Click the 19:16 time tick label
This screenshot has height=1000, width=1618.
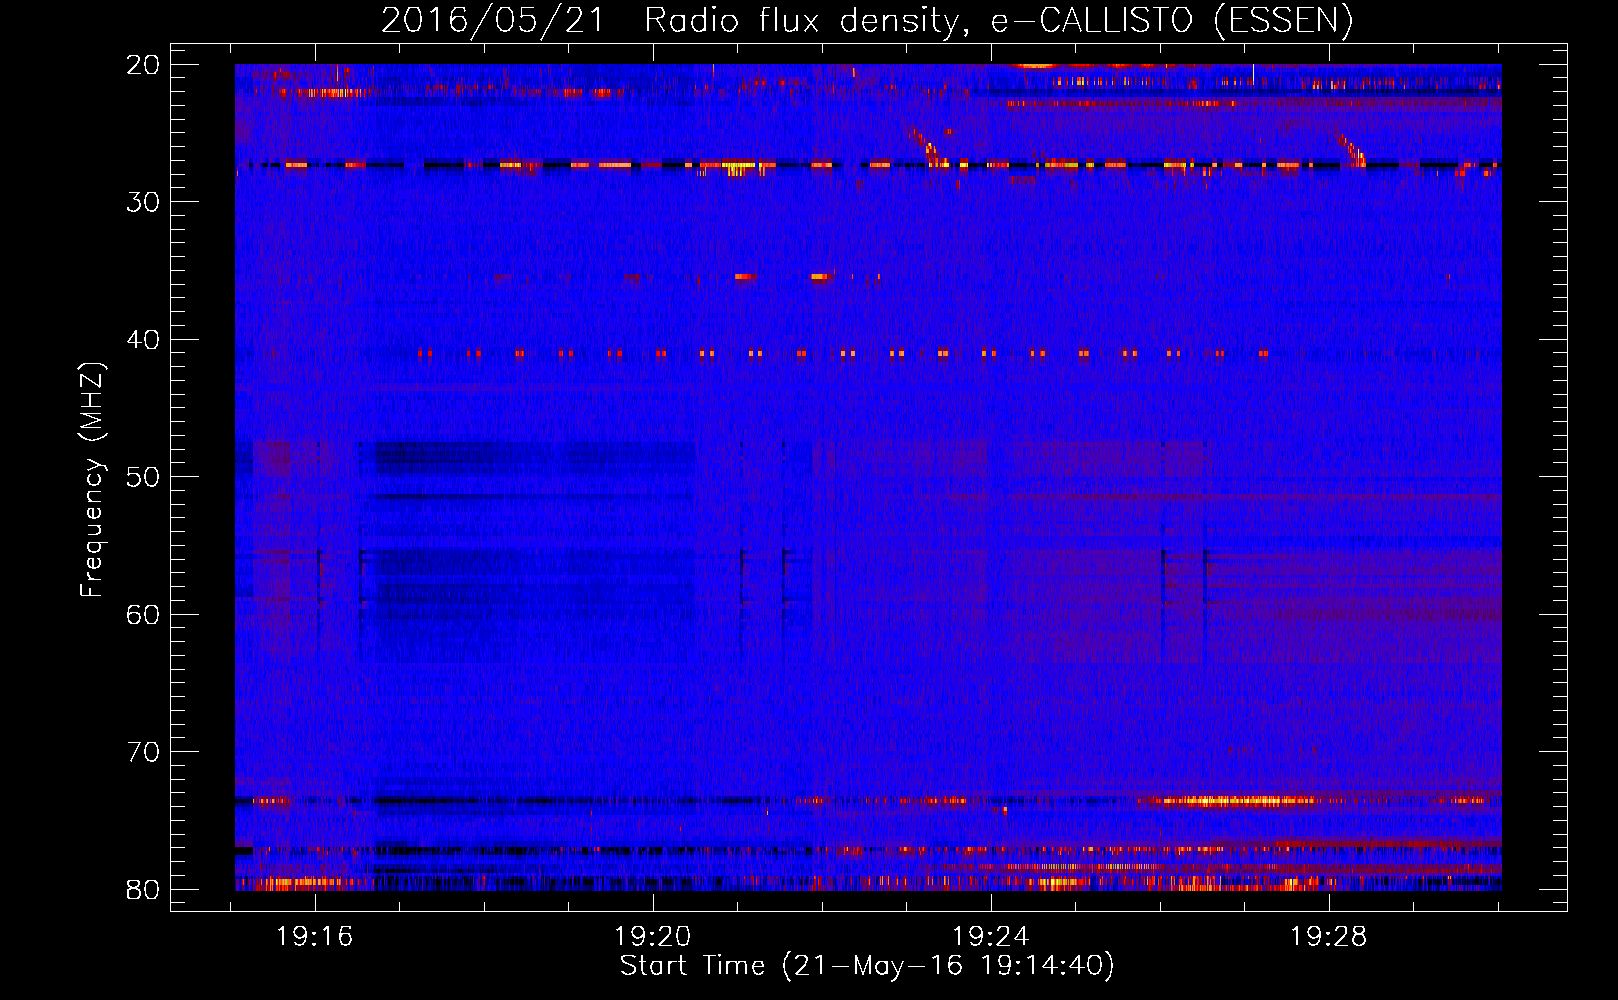315,937
